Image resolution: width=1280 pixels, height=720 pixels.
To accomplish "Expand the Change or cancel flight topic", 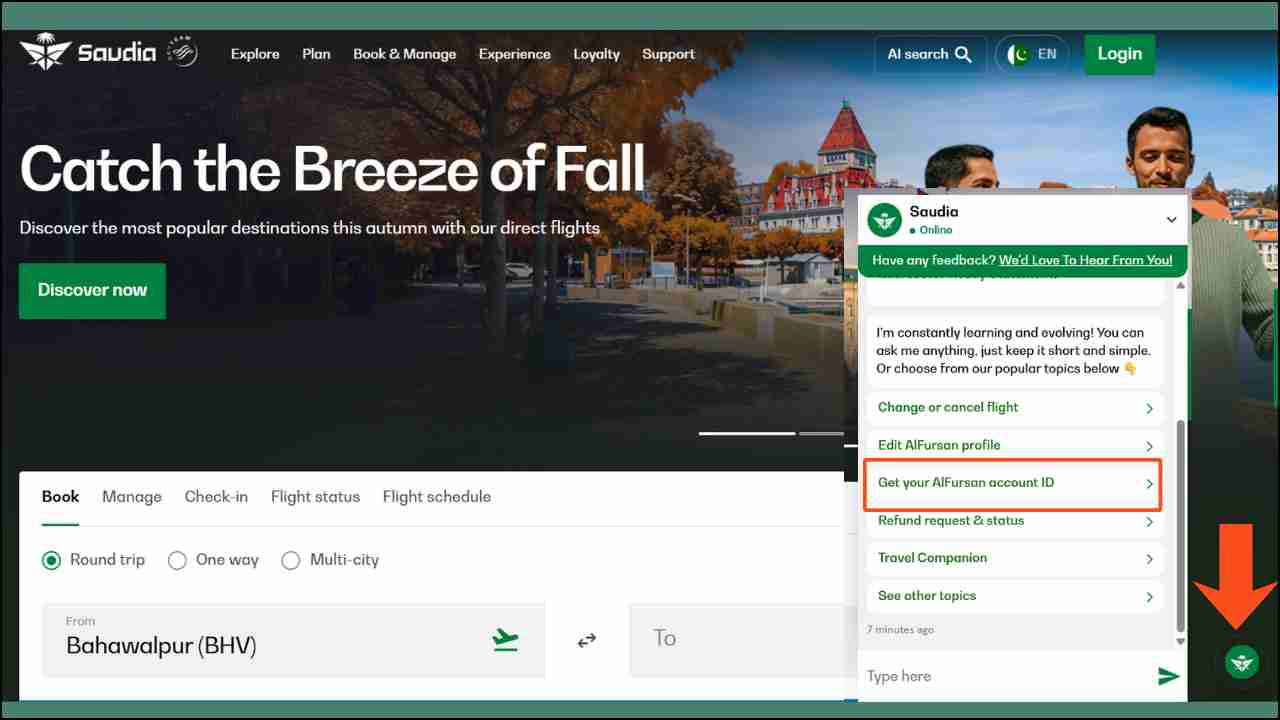I will coord(1014,408).
